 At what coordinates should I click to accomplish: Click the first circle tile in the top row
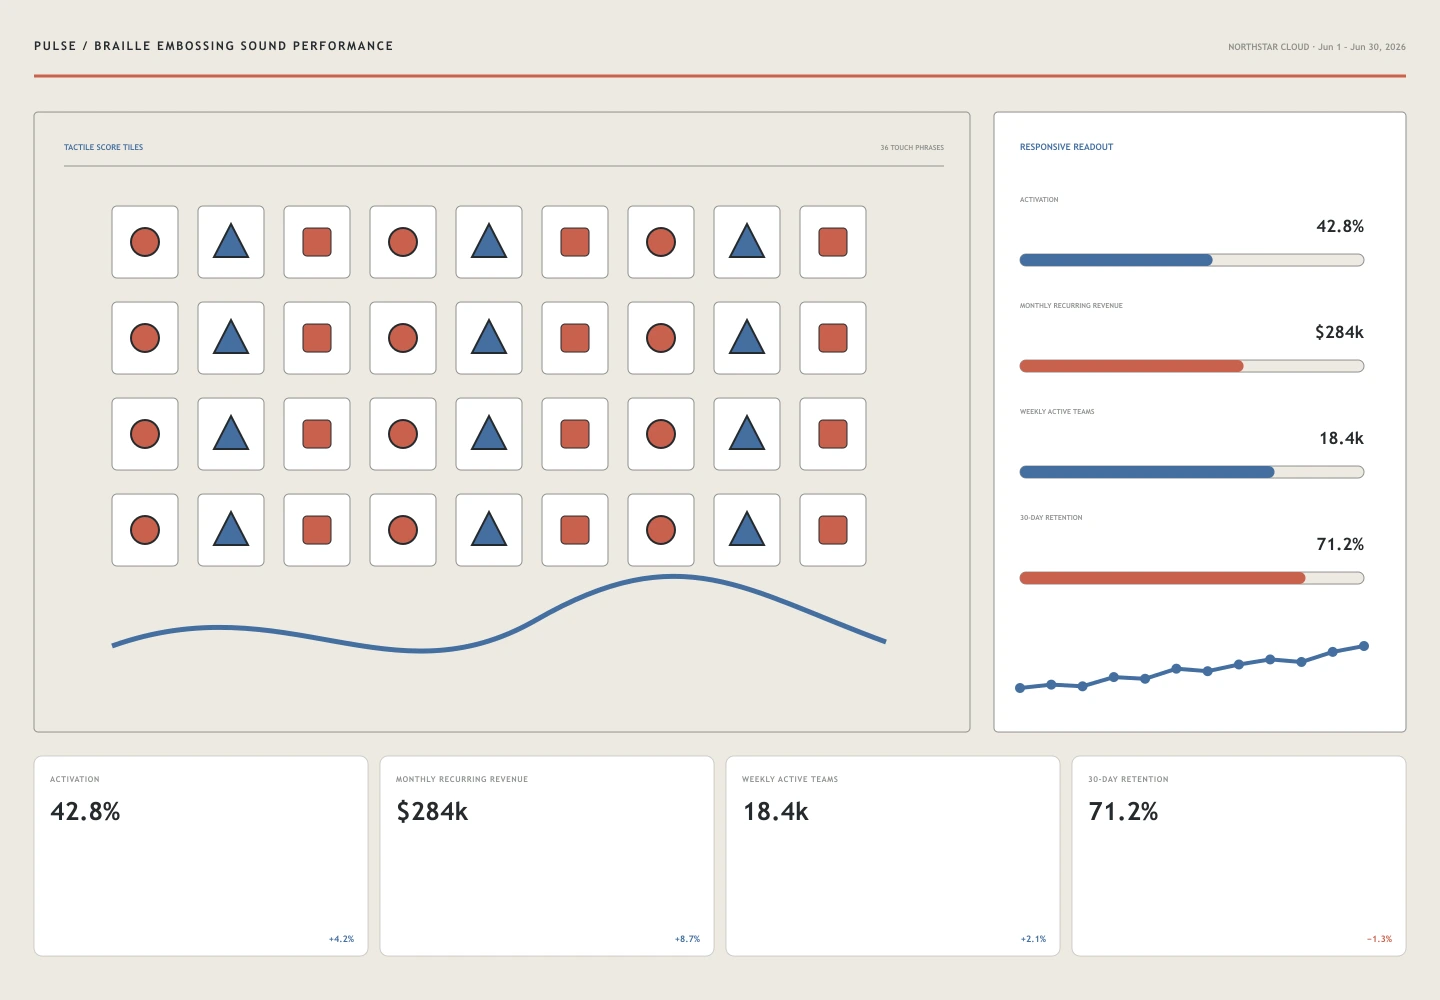click(145, 242)
